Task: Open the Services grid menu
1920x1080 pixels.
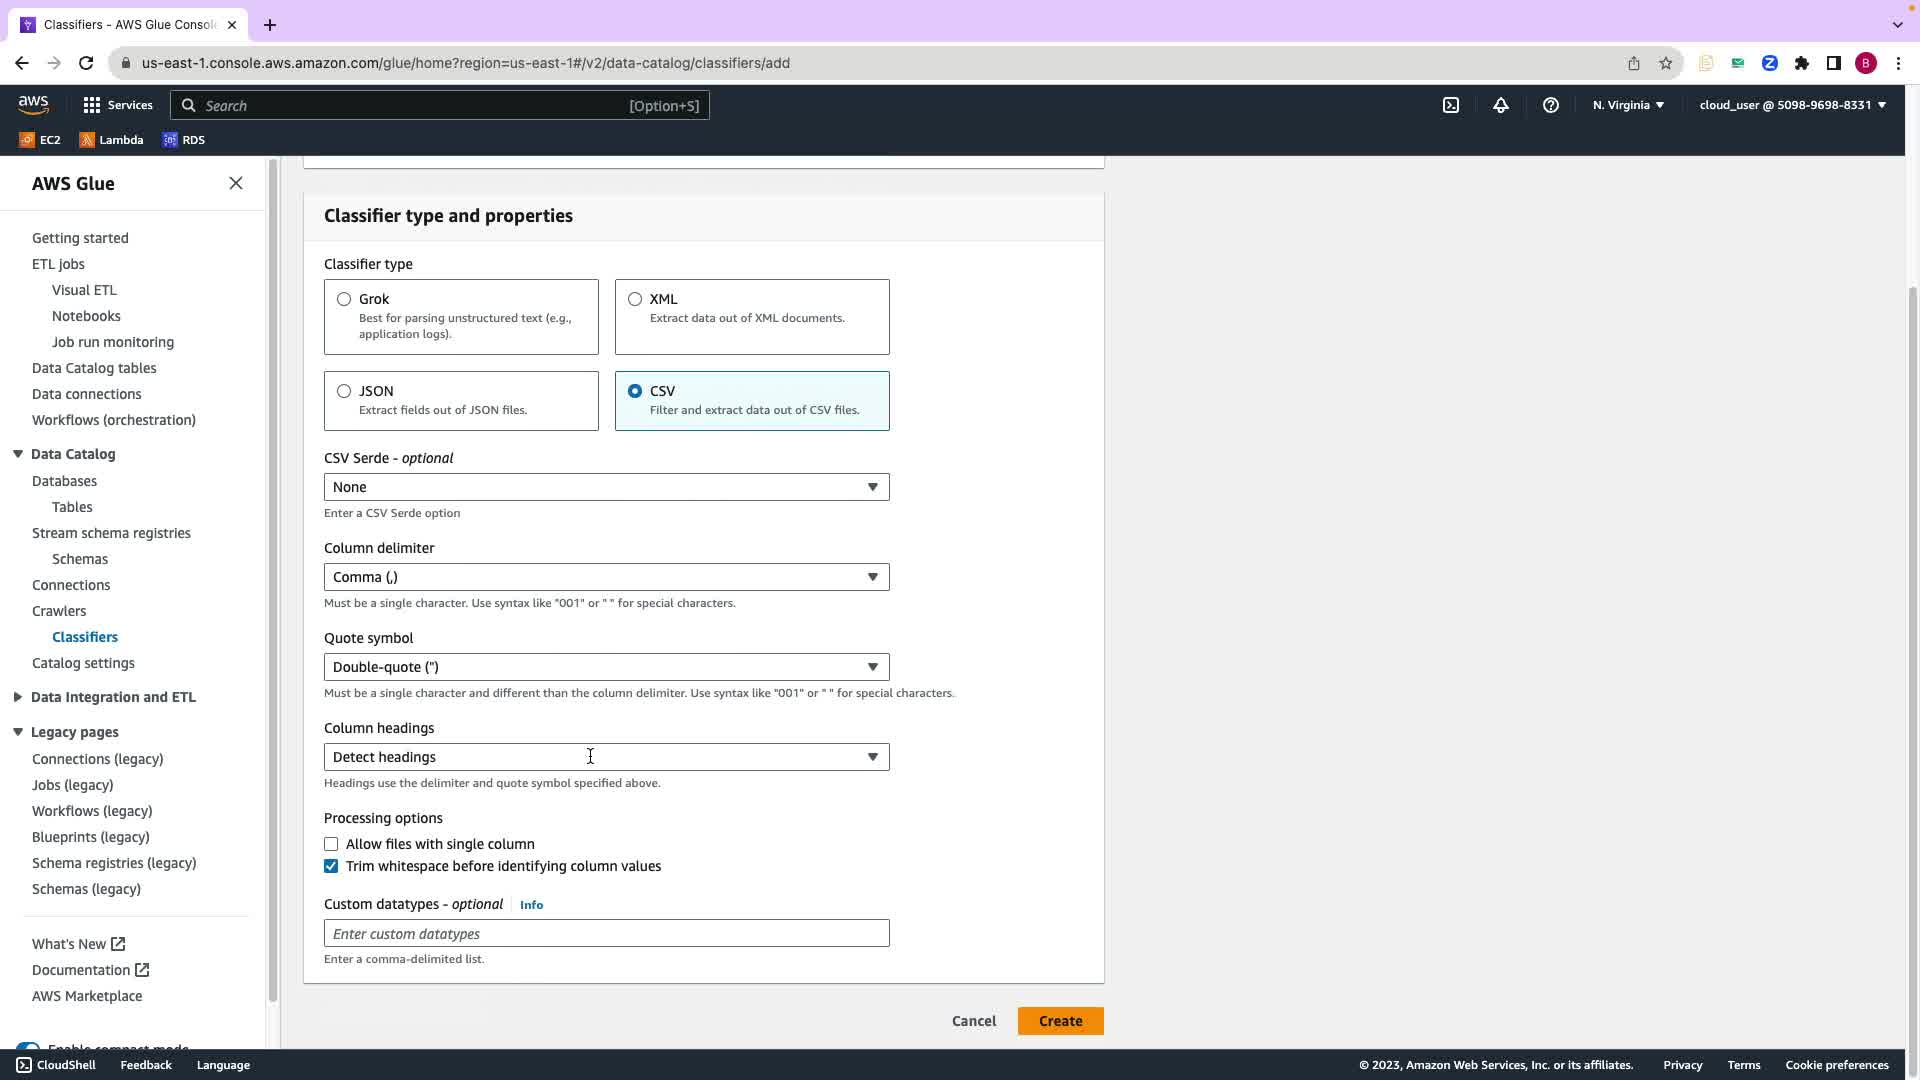Action: (x=117, y=105)
